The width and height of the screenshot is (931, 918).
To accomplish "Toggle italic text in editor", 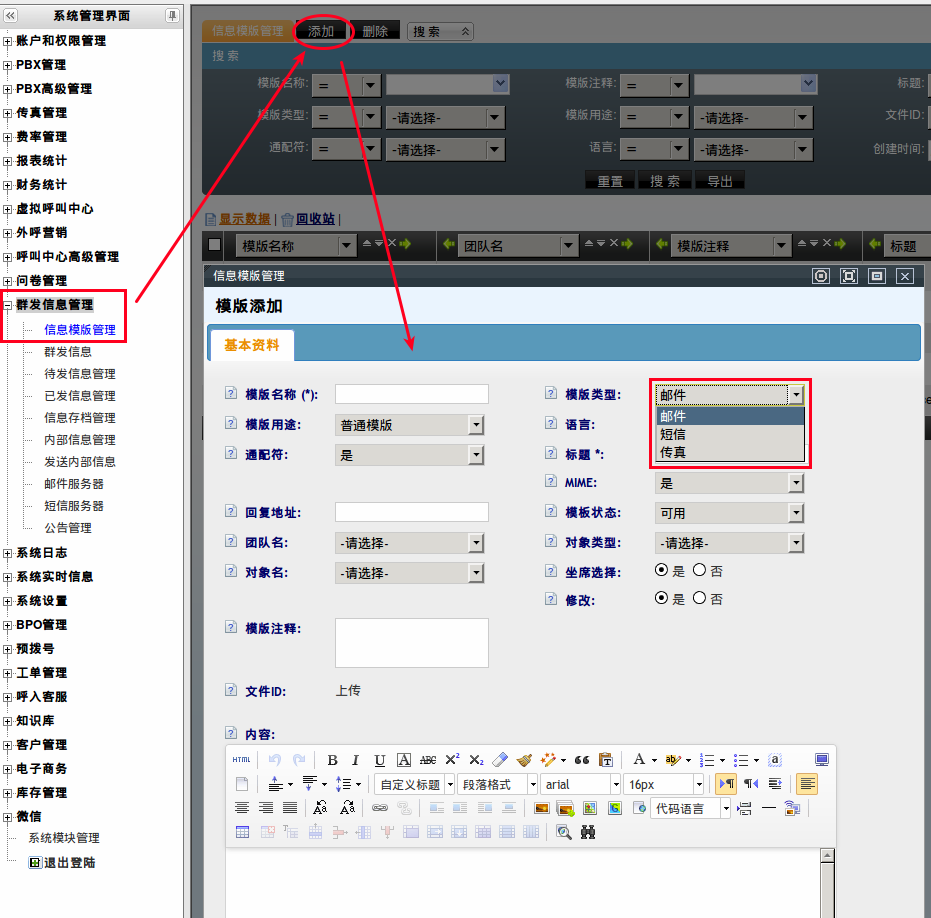I will point(355,760).
